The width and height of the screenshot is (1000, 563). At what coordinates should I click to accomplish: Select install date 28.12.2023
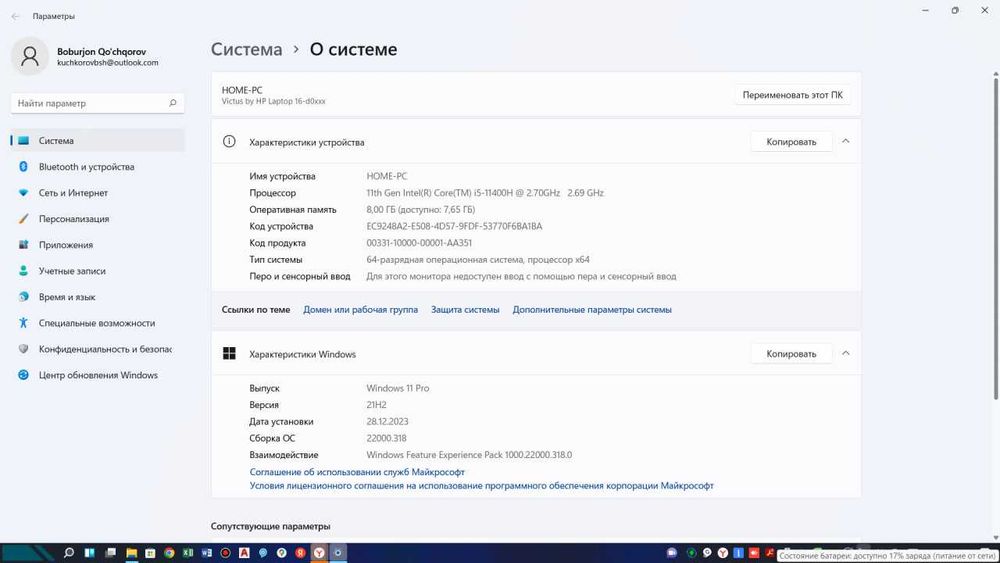click(x=387, y=421)
